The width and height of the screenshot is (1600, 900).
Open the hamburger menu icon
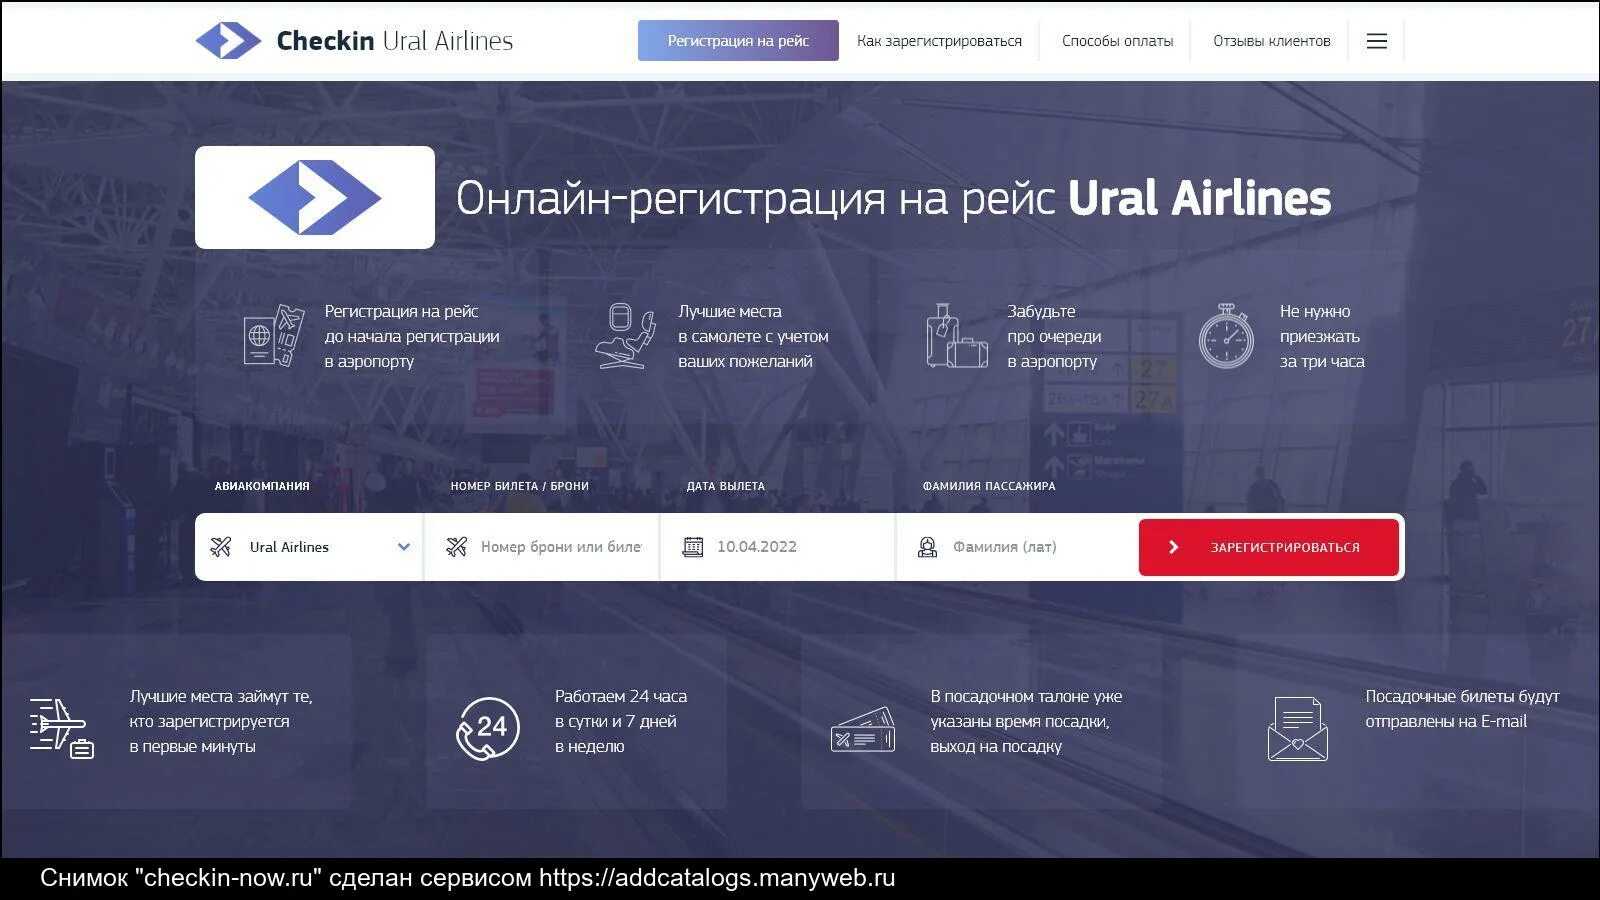[1377, 41]
